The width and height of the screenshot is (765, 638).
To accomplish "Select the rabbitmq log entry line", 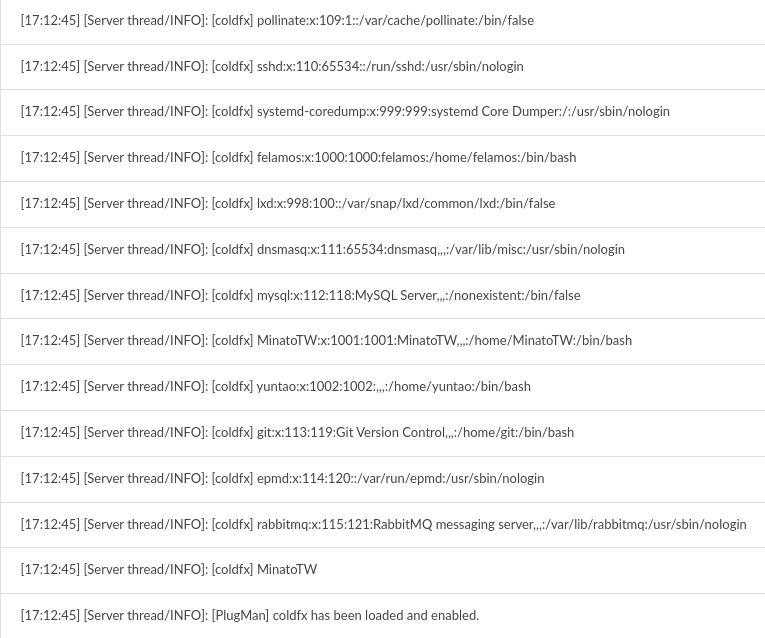I will (383, 524).
